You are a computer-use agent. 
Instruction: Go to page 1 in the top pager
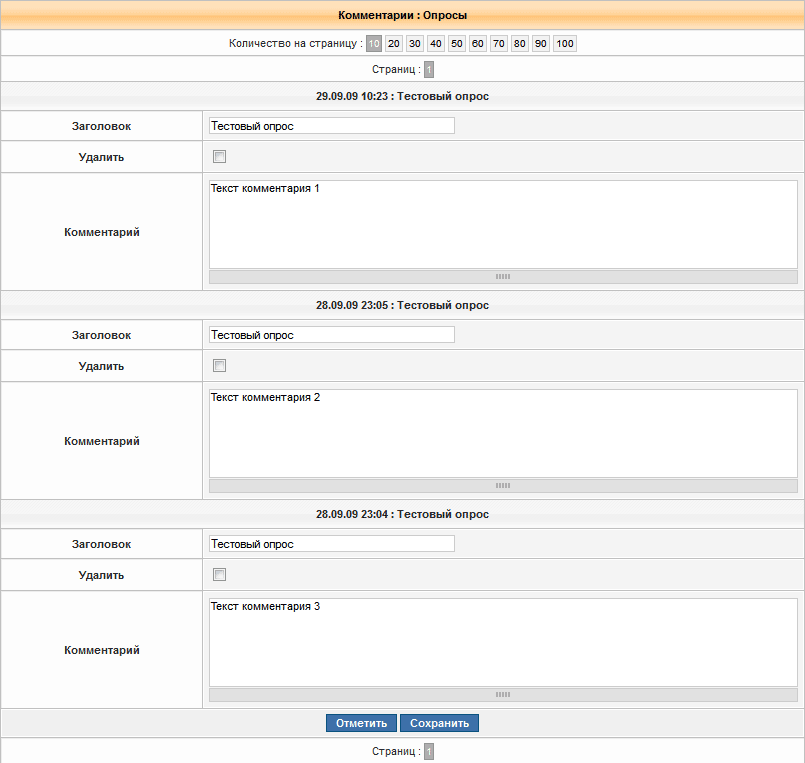point(429,70)
